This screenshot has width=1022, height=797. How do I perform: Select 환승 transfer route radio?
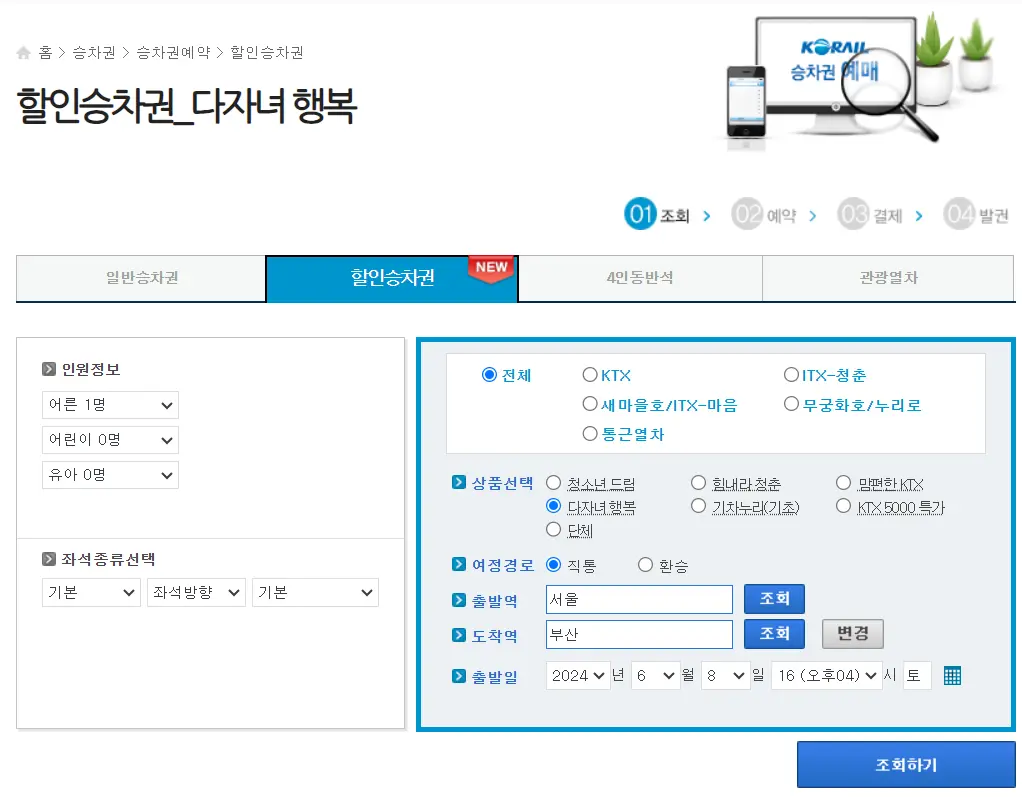point(645,564)
